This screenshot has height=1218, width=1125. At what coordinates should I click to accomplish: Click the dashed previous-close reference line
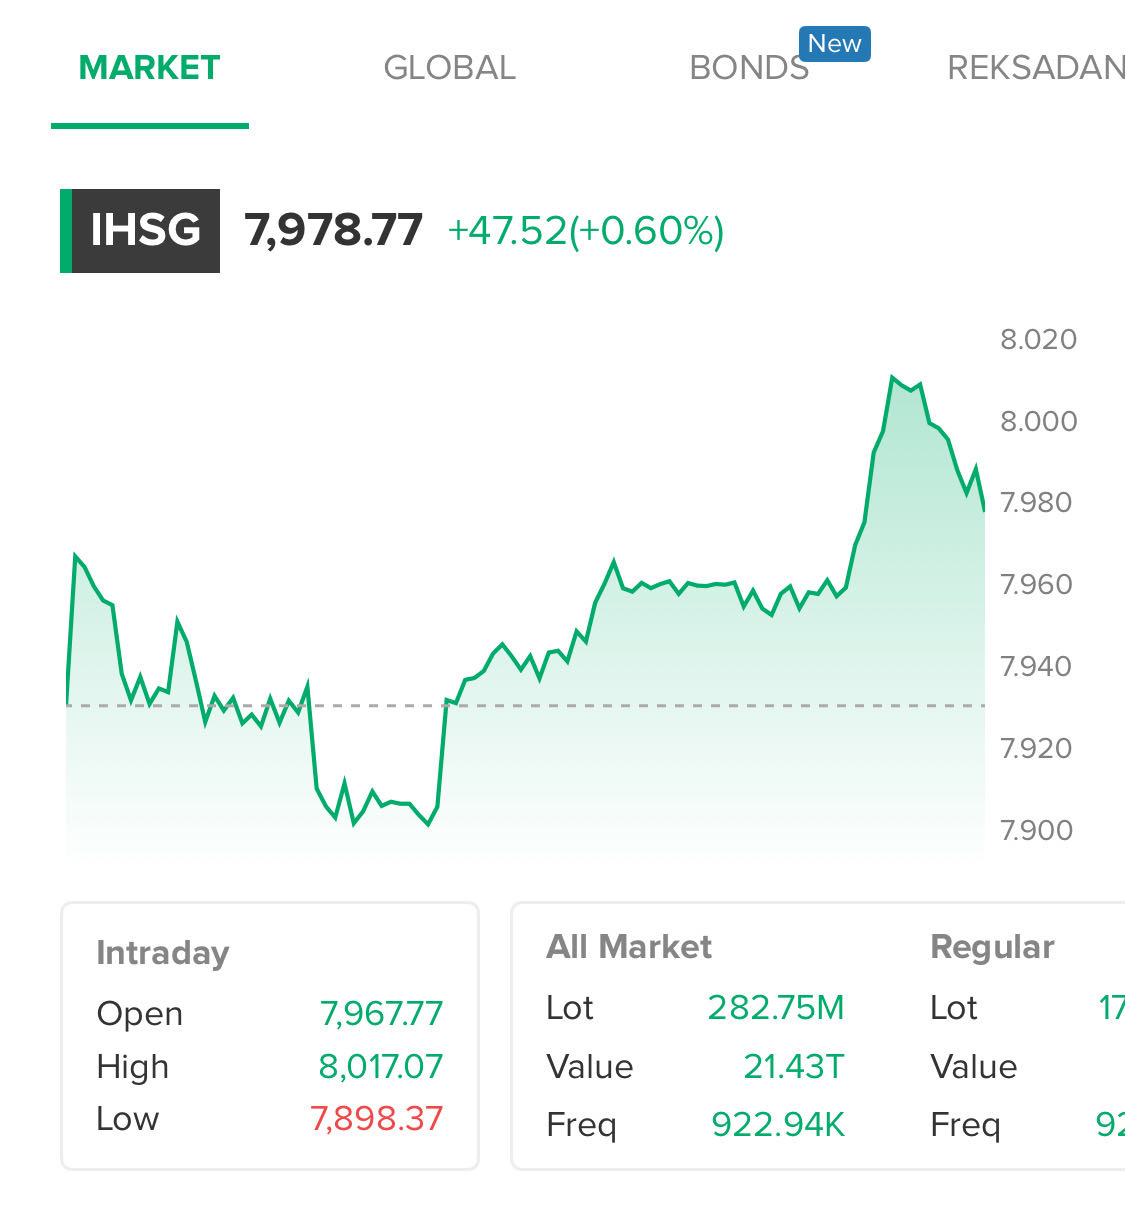pos(525,706)
